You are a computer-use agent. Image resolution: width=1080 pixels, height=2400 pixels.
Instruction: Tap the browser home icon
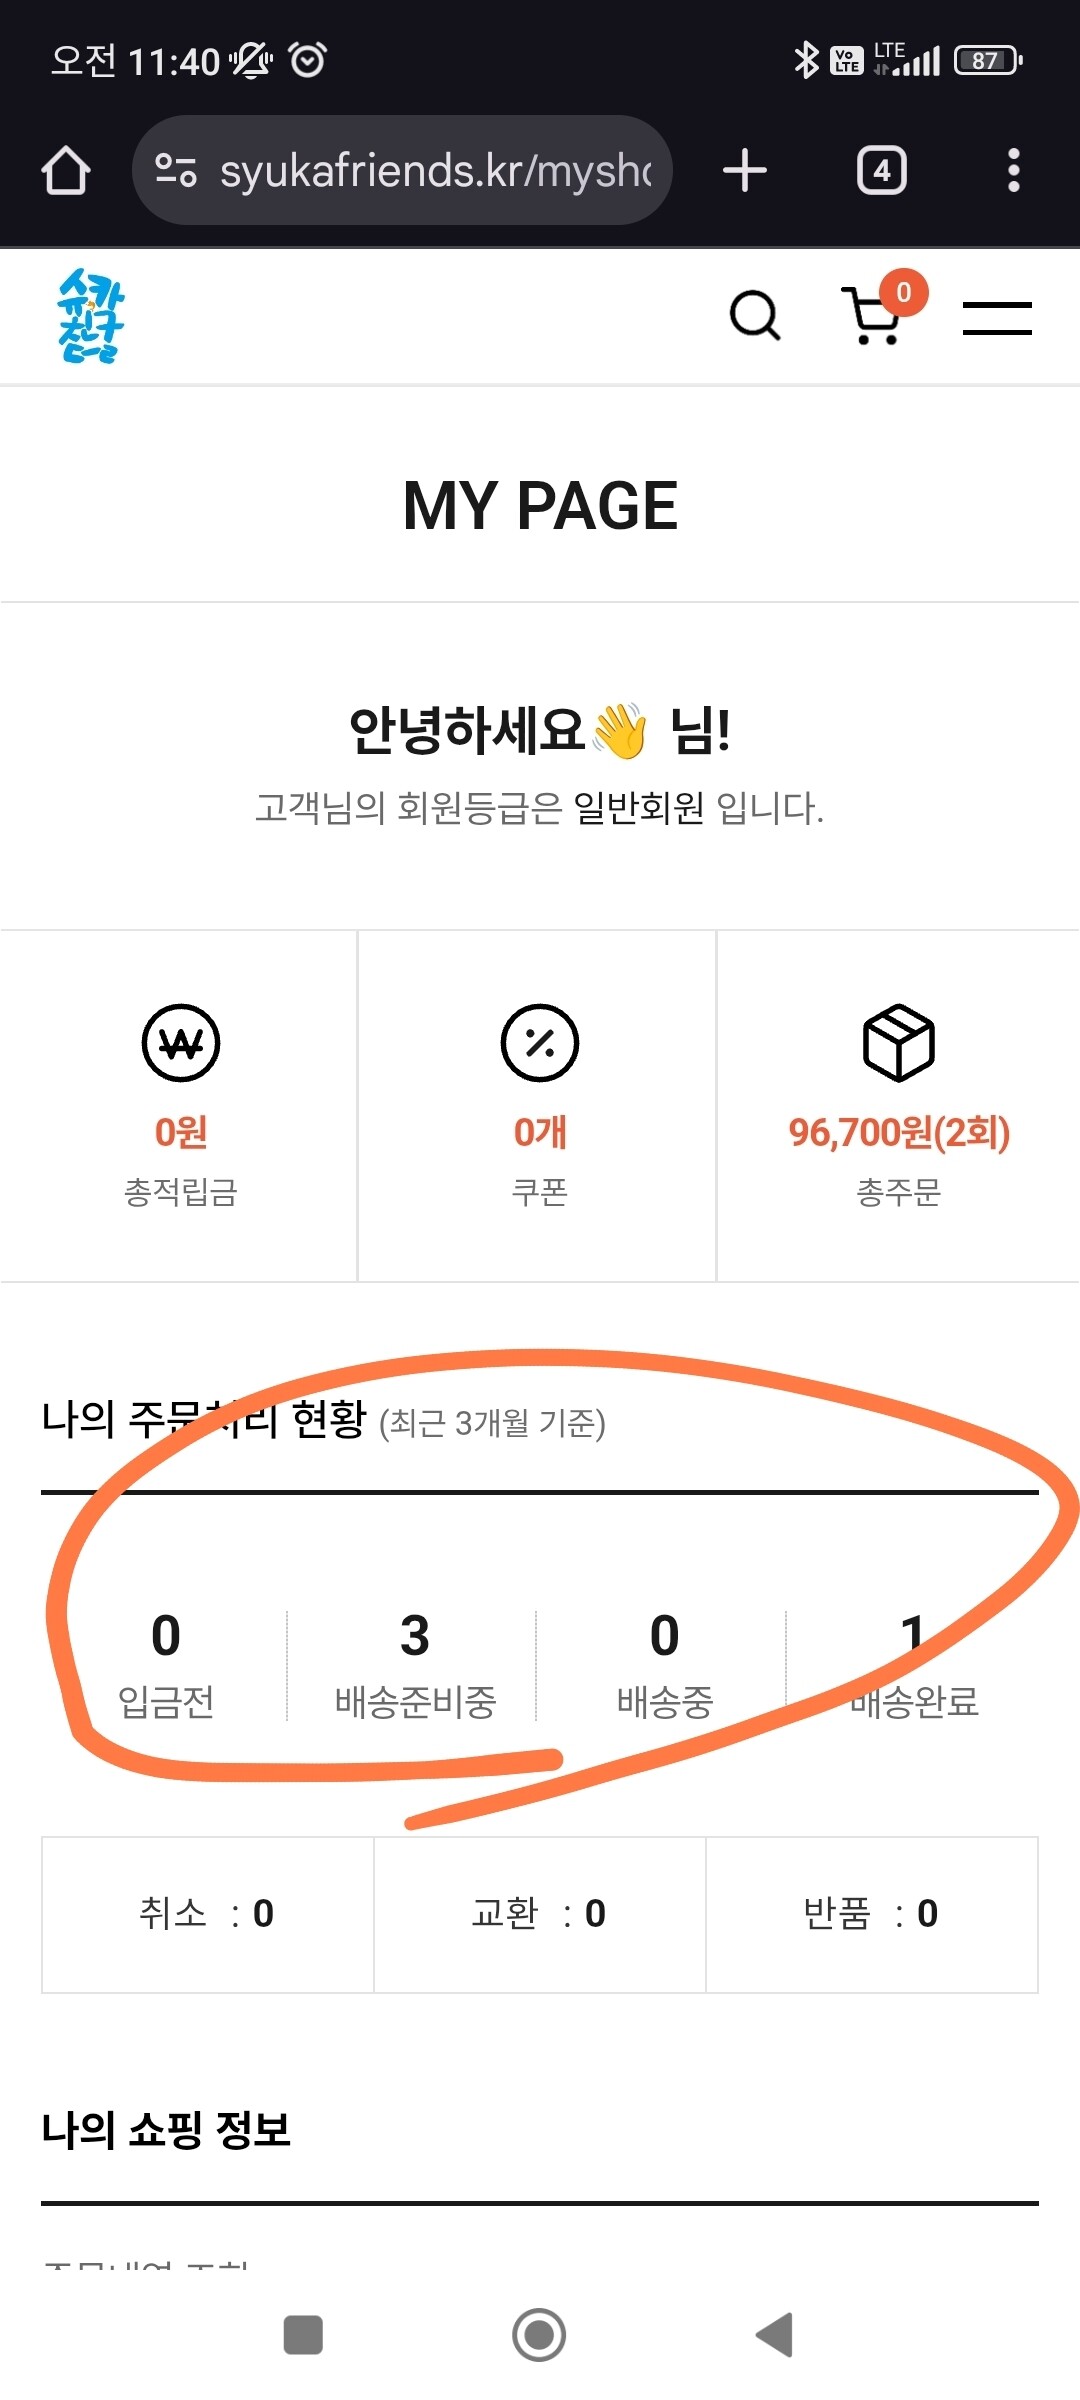coord(66,170)
